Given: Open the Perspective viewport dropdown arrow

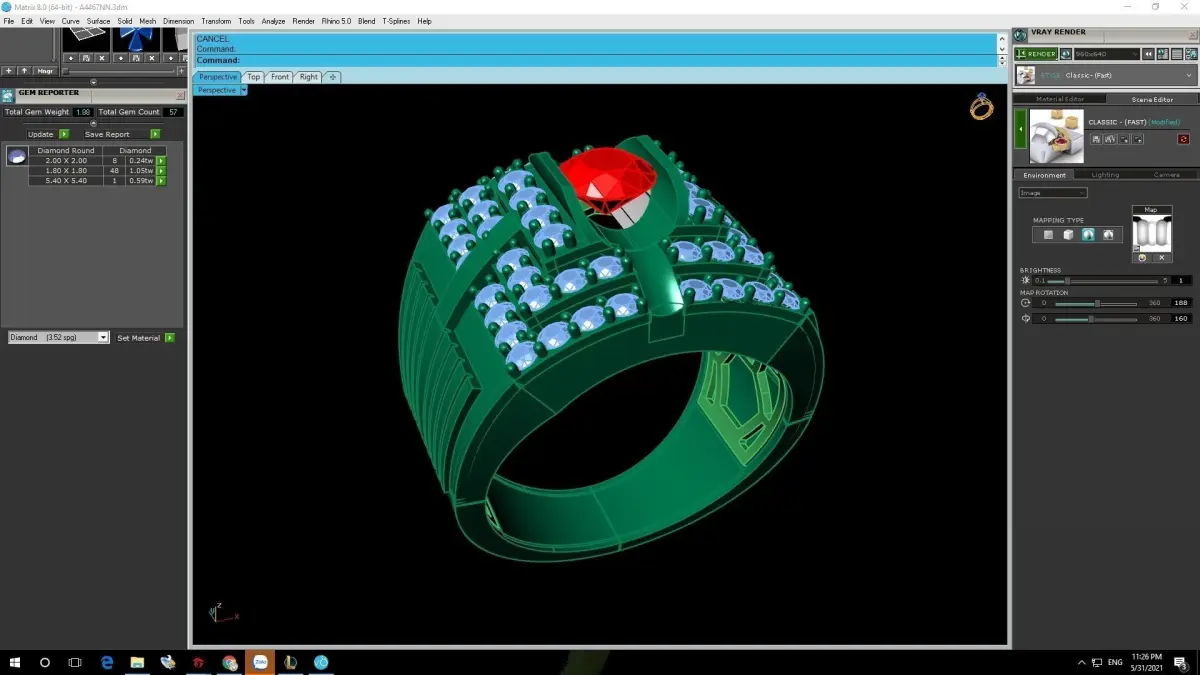Looking at the screenshot, I should (x=243, y=90).
